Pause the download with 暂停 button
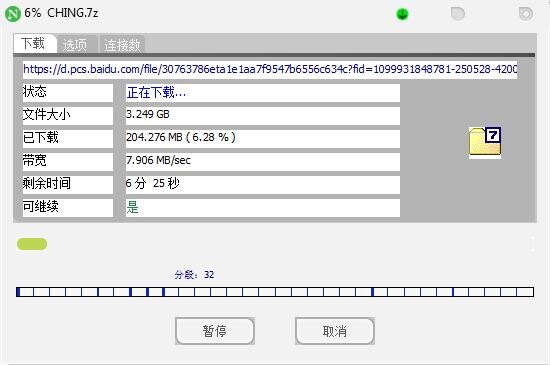 tap(215, 331)
